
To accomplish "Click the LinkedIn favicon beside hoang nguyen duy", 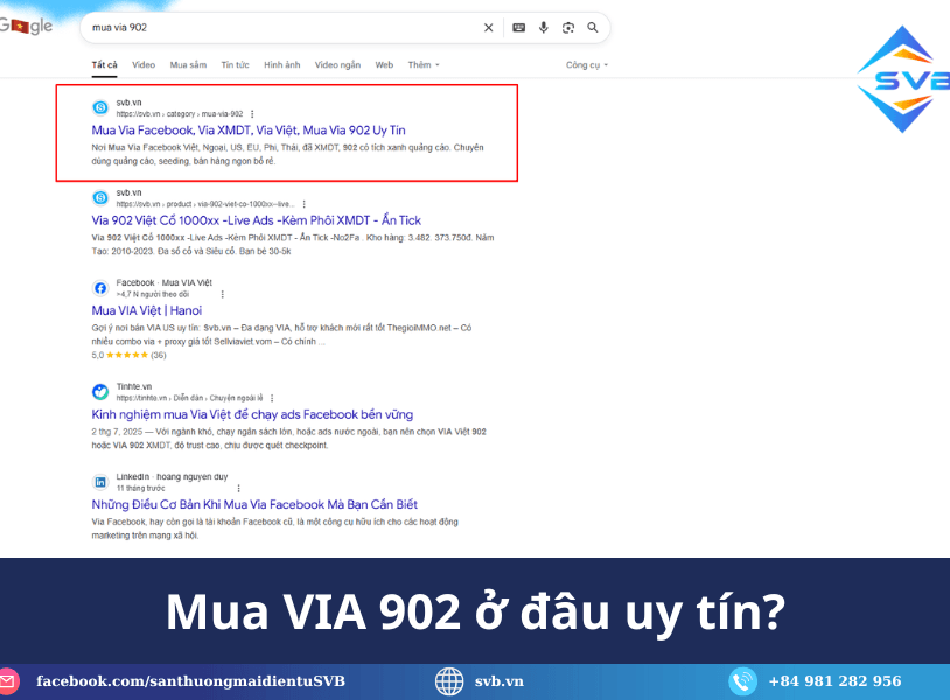I will tap(100, 481).
